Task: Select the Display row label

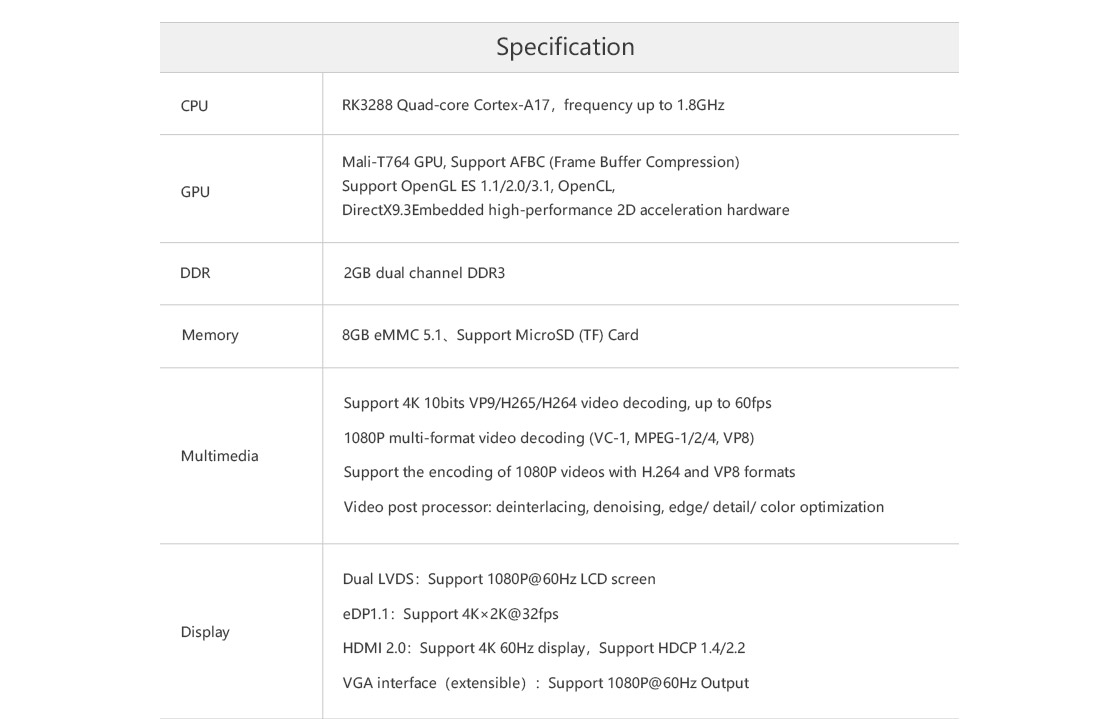Action: point(205,632)
